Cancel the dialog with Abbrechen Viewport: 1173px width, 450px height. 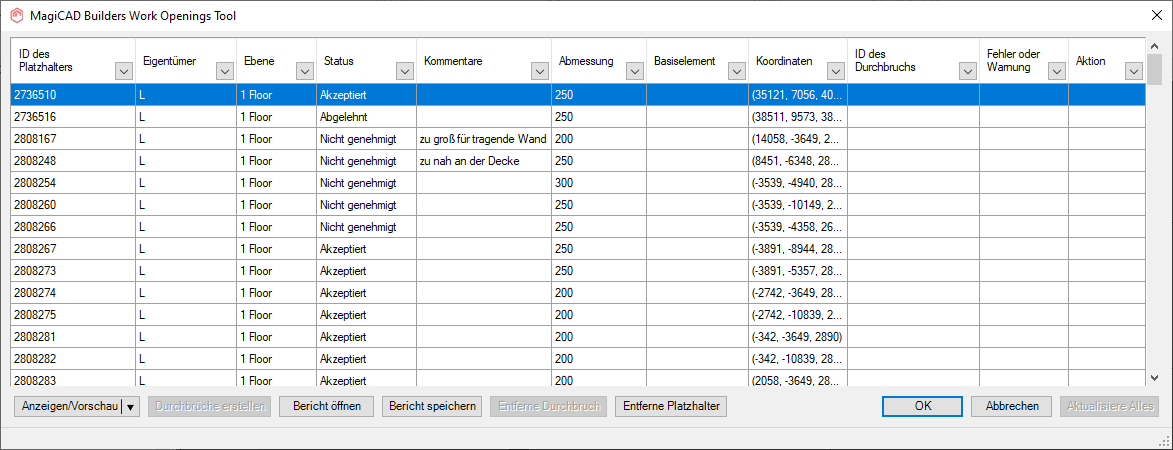point(1011,406)
